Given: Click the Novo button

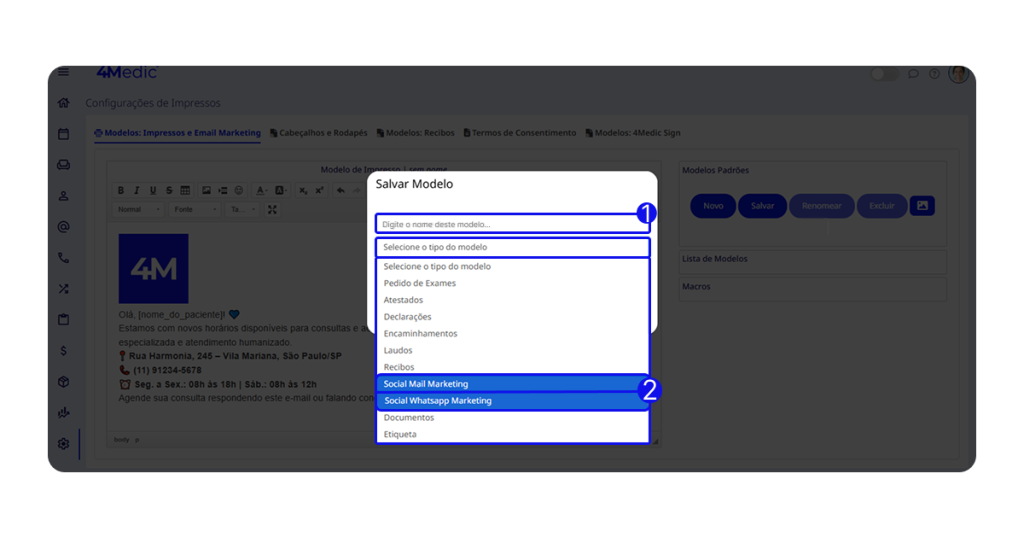Looking at the screenshot, I should tap(713, 206).
